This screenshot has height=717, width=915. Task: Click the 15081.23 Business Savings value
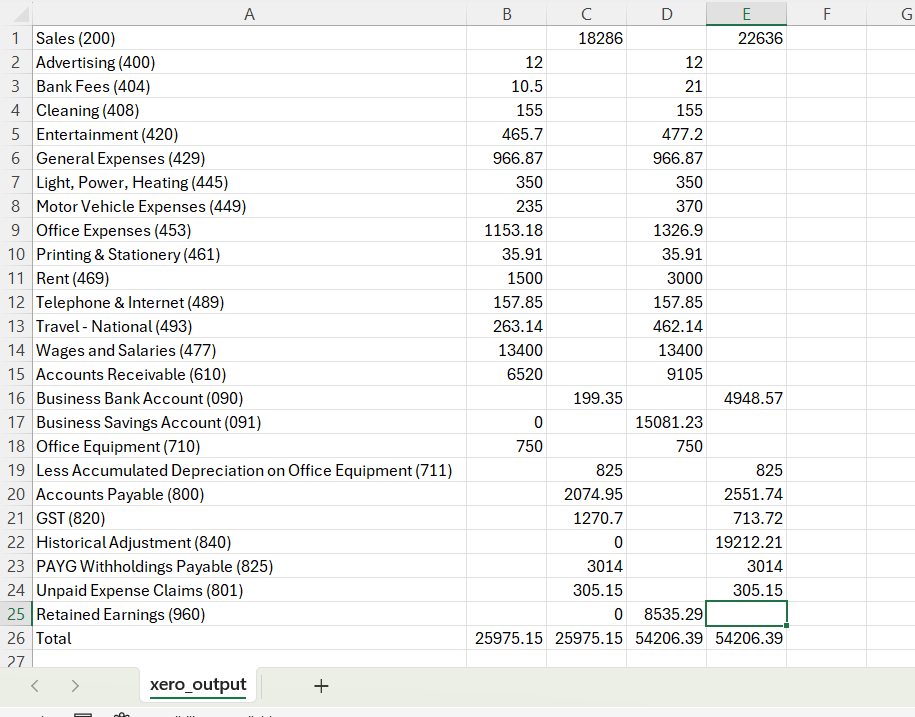coord(666,422)
